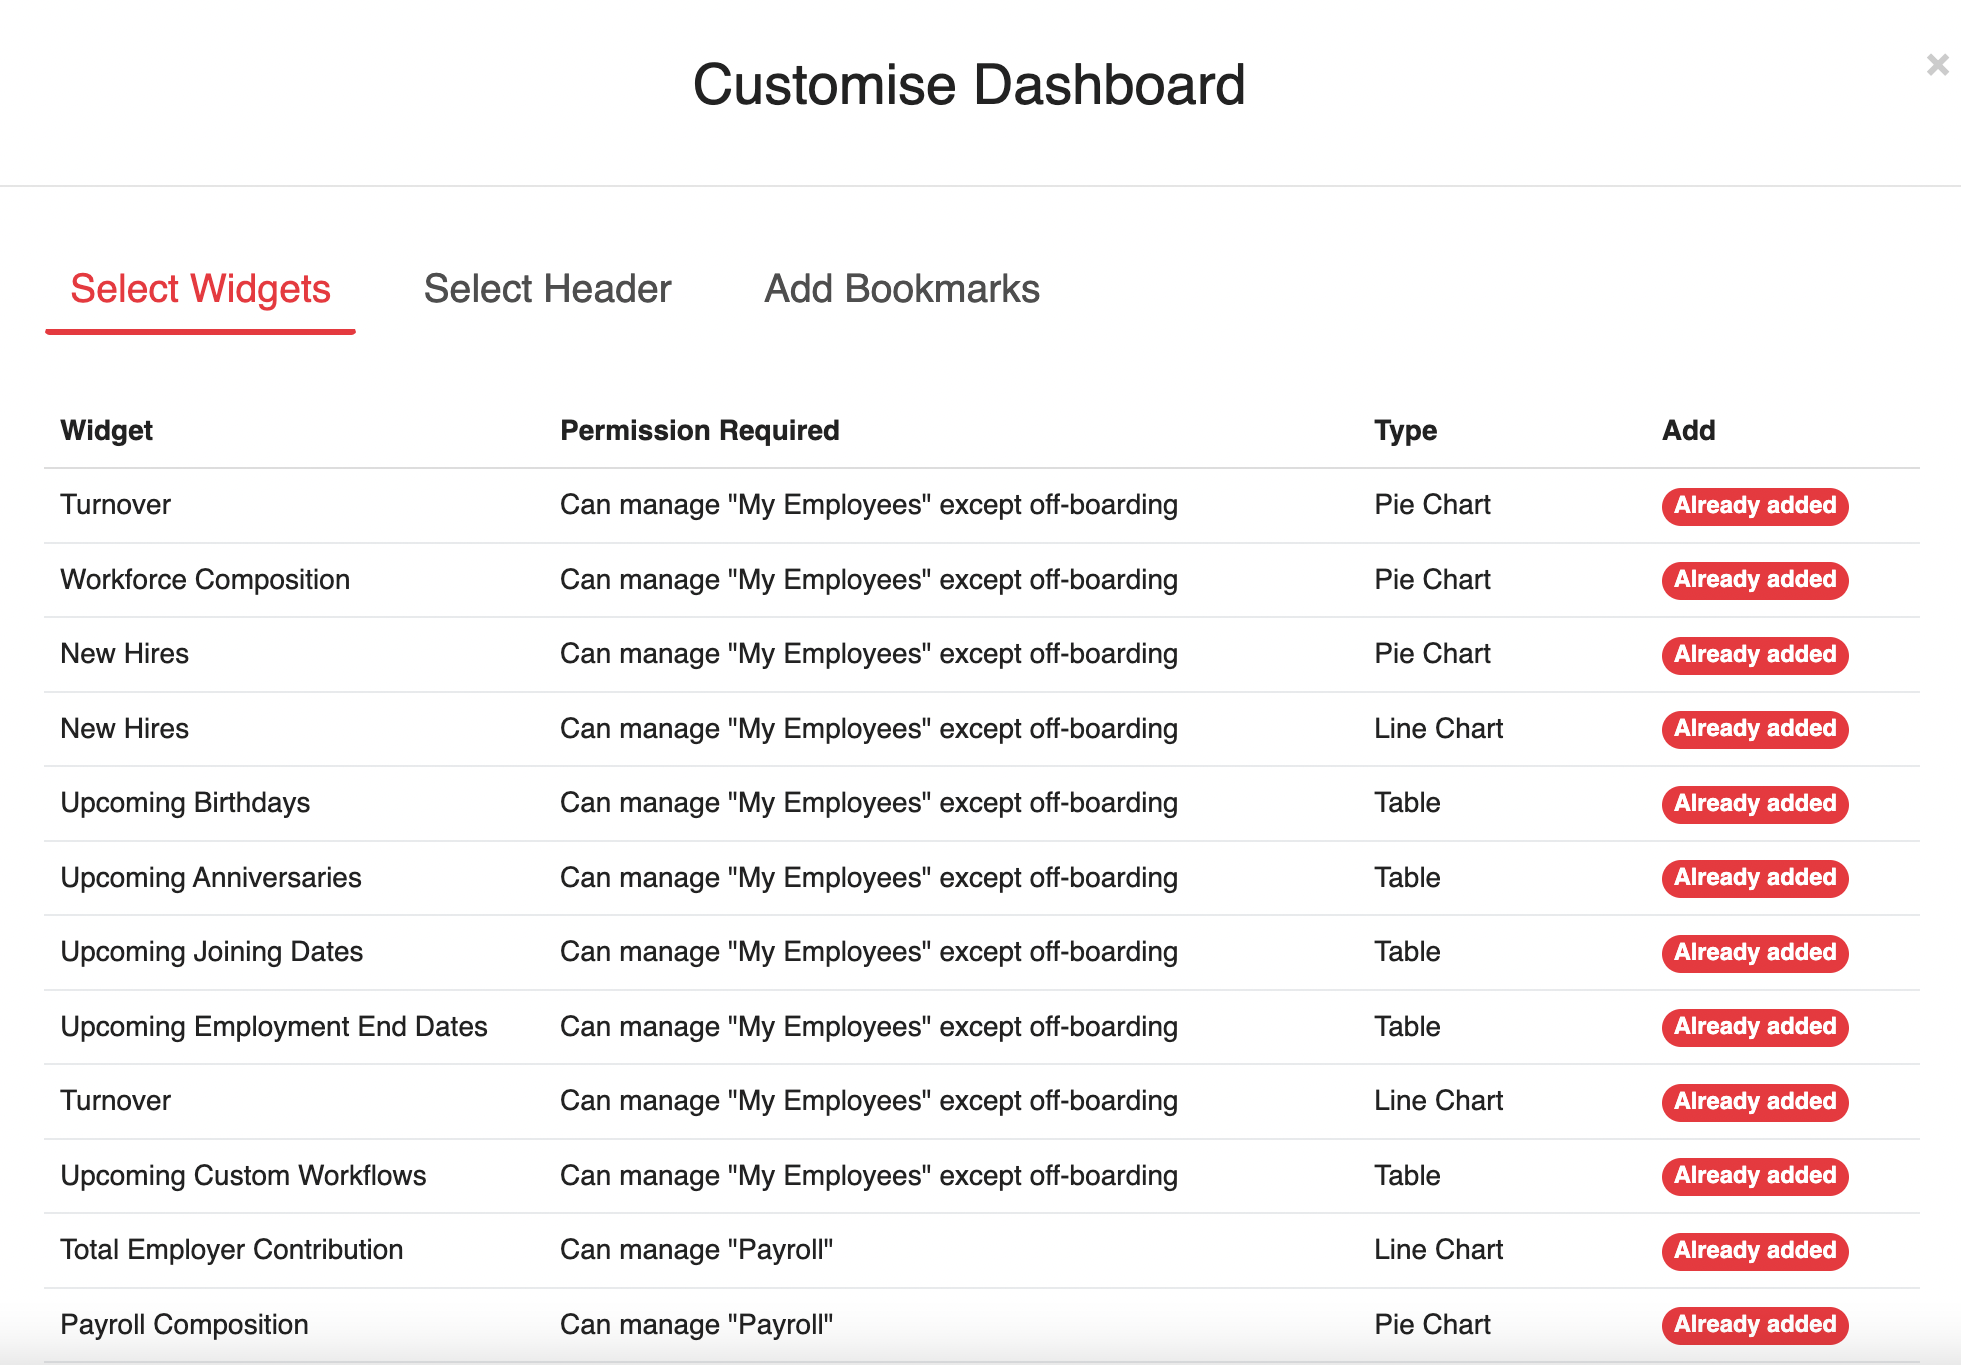Click the Permission Required column header
This screenshot has height=1365, width=1961.
[699, 430]
